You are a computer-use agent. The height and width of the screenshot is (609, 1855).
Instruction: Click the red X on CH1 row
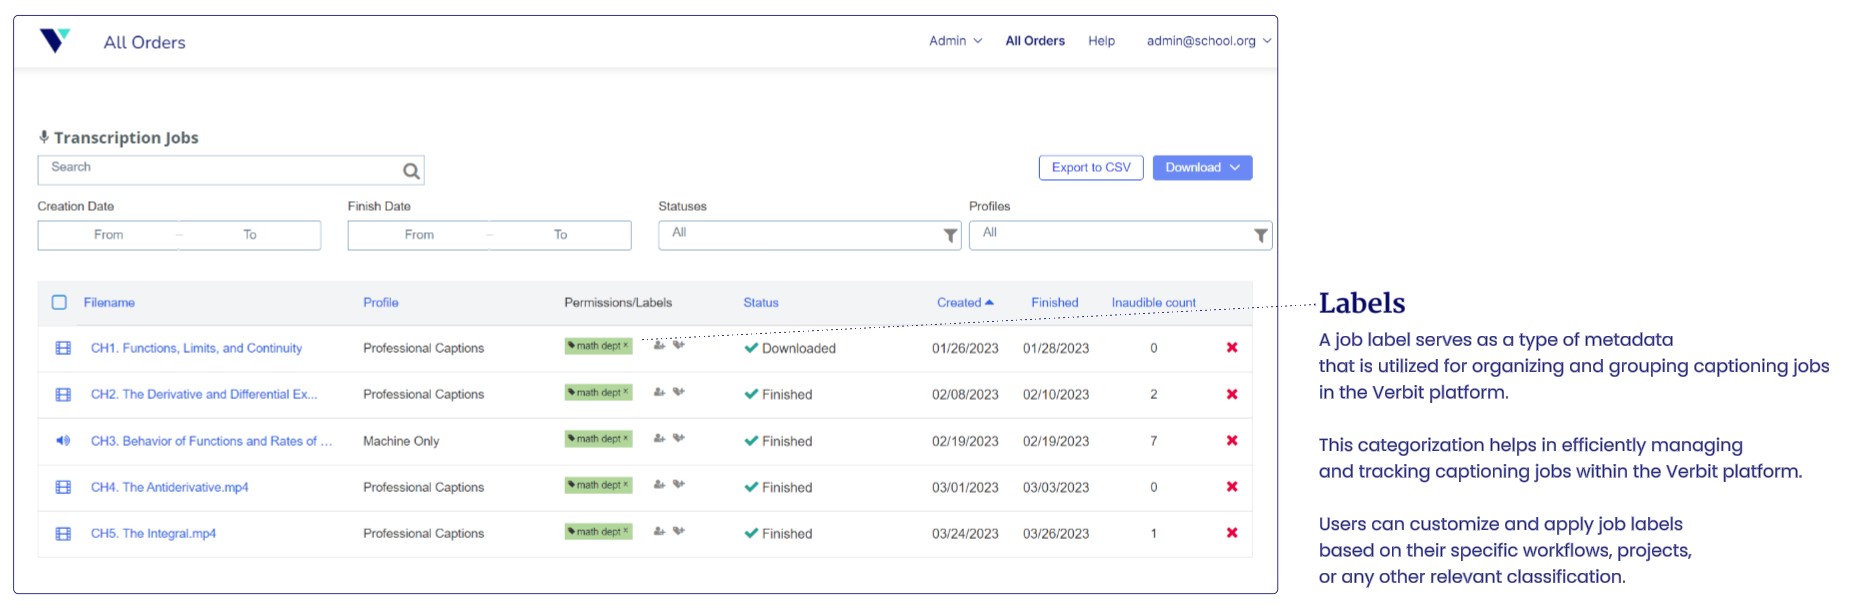click(x=1232, y=348)
